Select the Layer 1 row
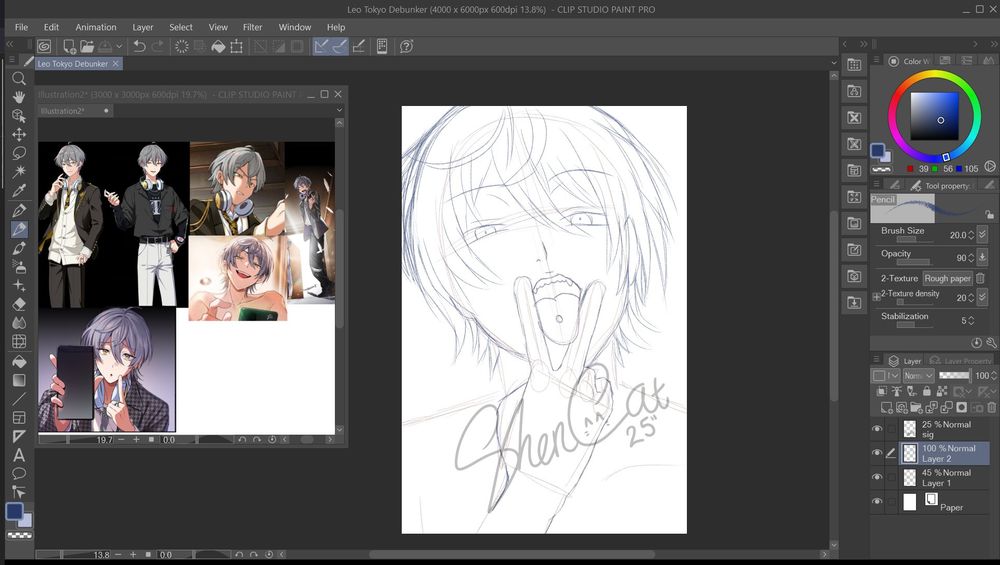The width and height of the screenshot is (1000, 565). tap(944, 478)
